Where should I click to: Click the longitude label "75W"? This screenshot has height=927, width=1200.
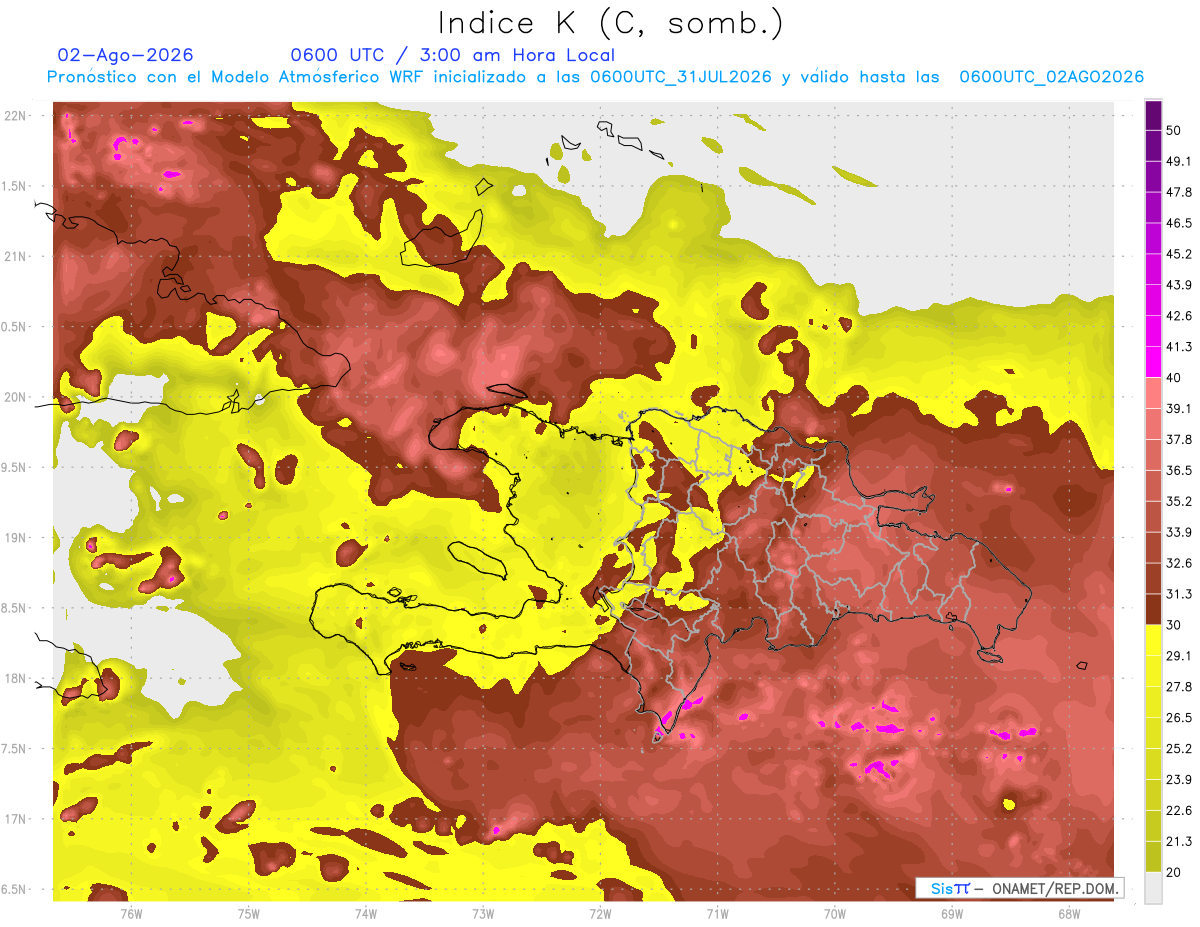249,914
